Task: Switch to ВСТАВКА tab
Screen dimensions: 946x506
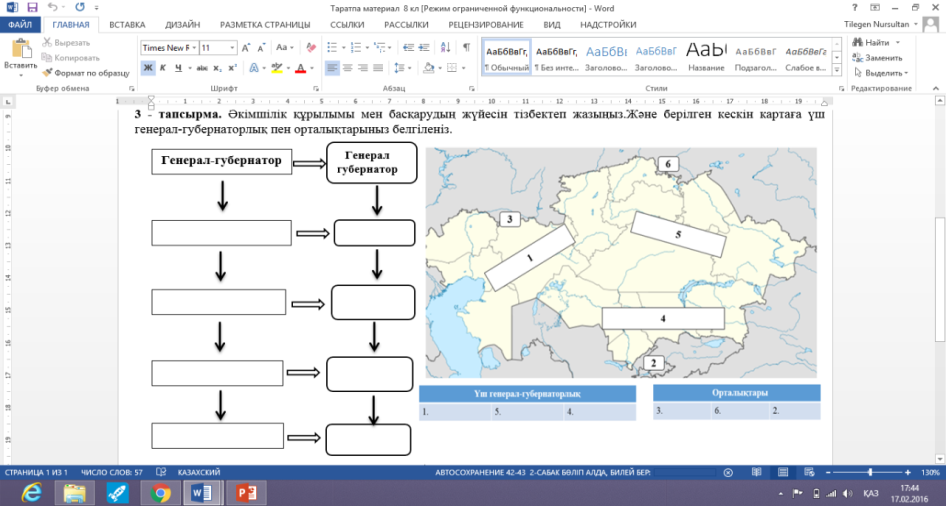Action: coord(127,25)
